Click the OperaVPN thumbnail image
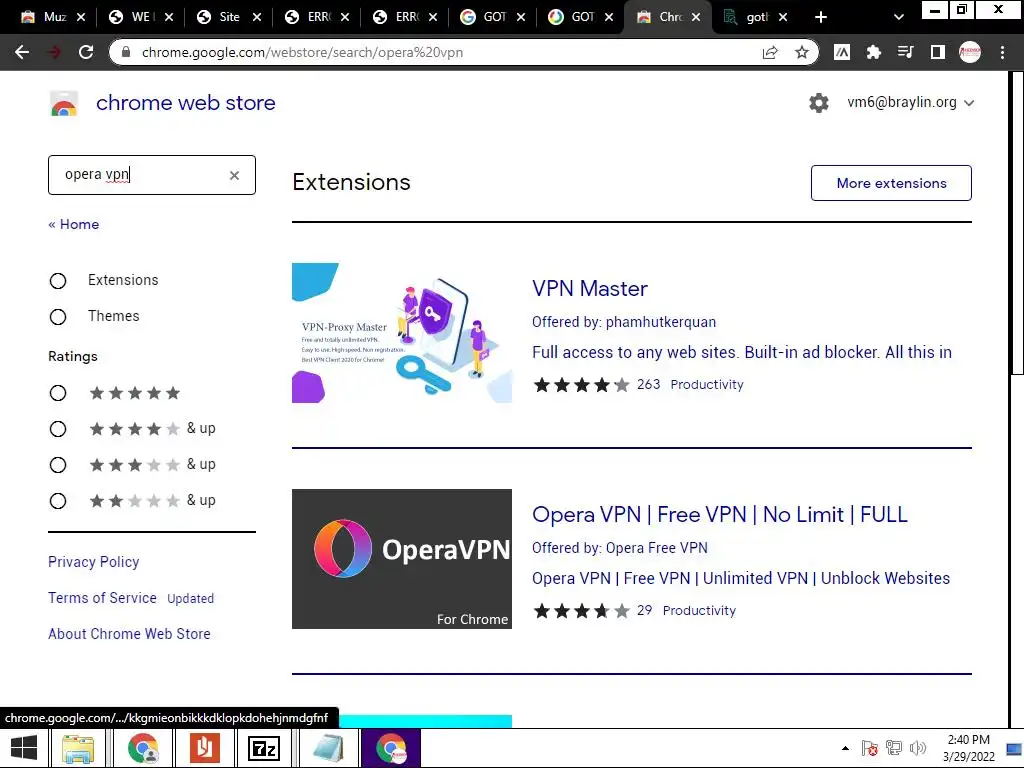1024x768 pixels. tap(402, 559)
